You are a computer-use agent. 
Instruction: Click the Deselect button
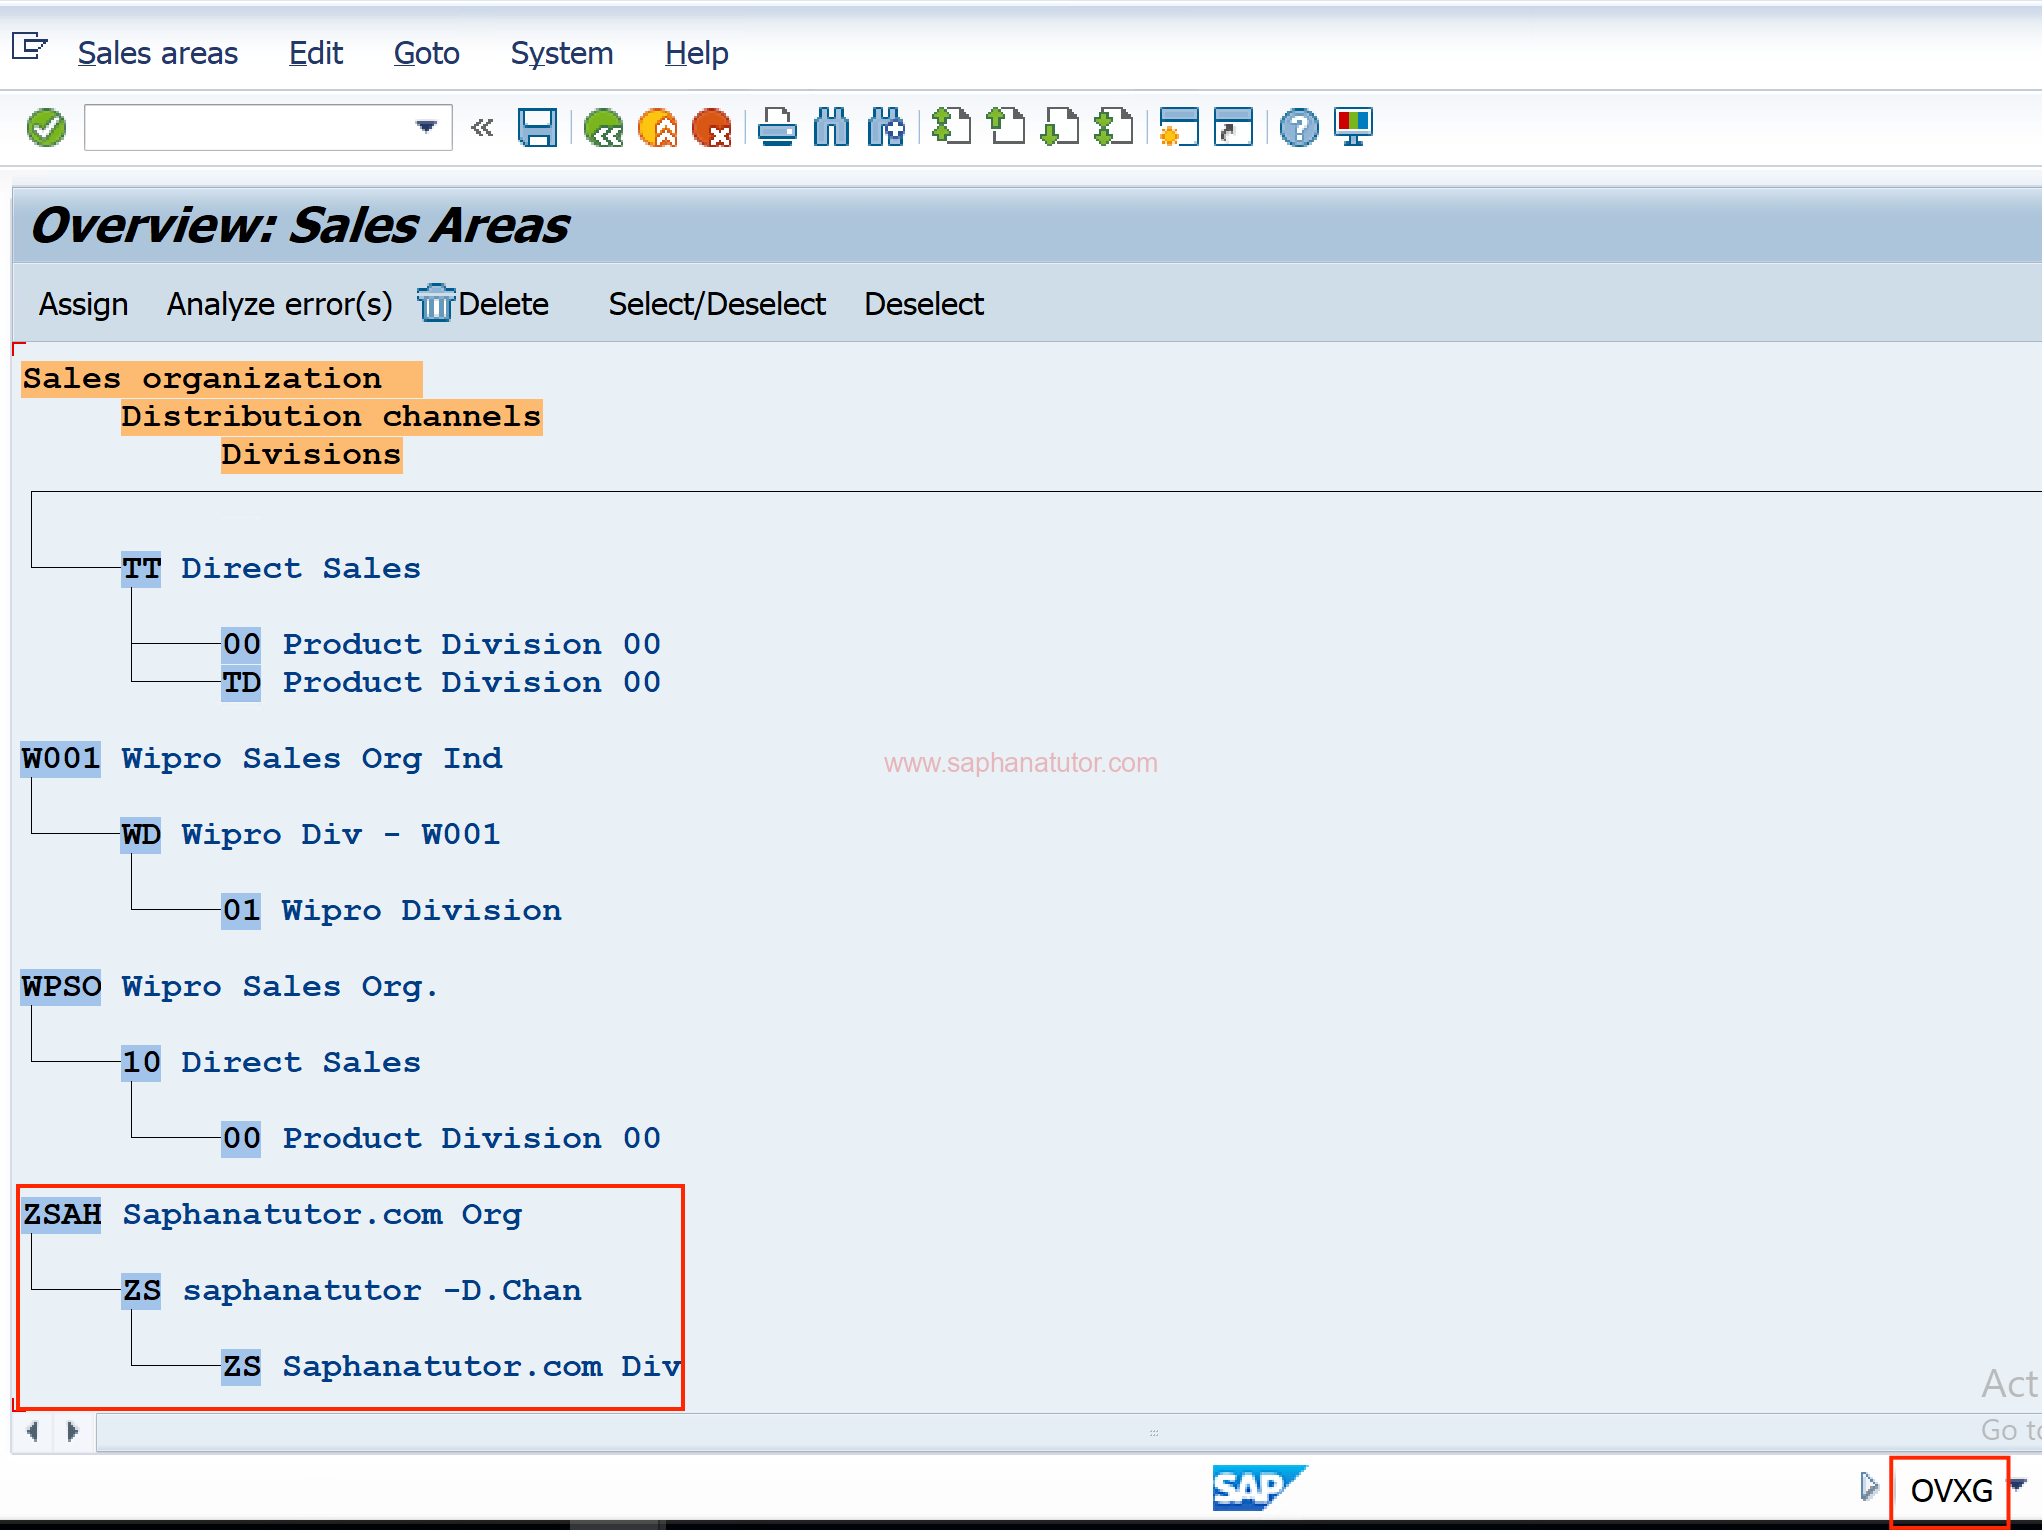pyautogui.click(x=924, y=304)
